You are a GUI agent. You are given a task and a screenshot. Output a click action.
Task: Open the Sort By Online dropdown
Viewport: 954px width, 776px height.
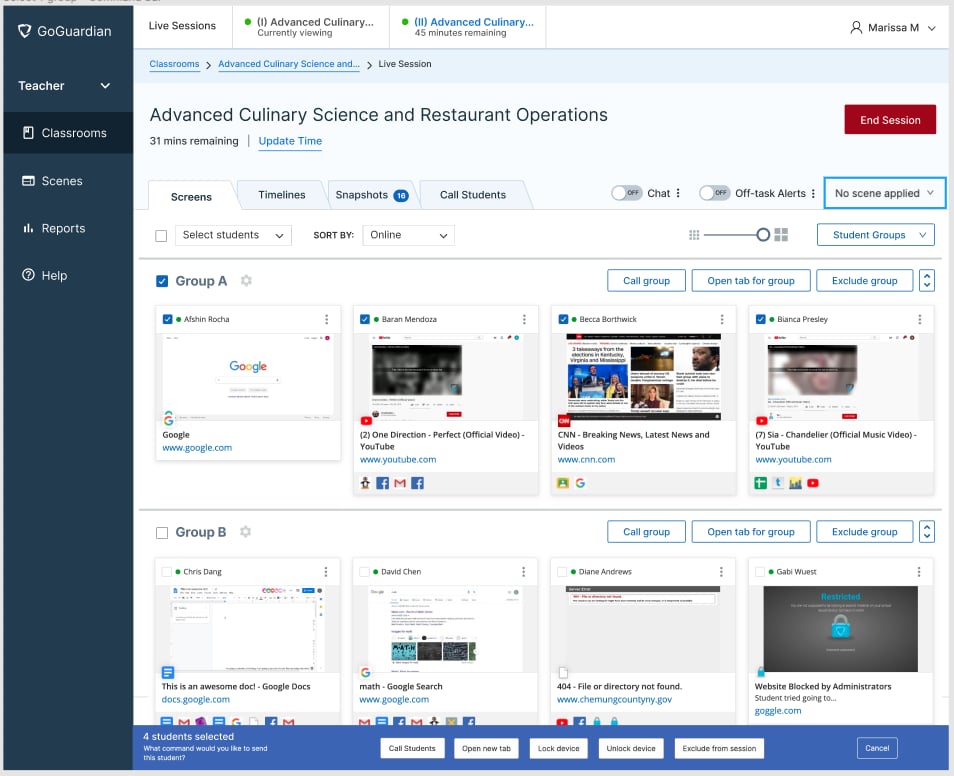click(x=408, y=235)
